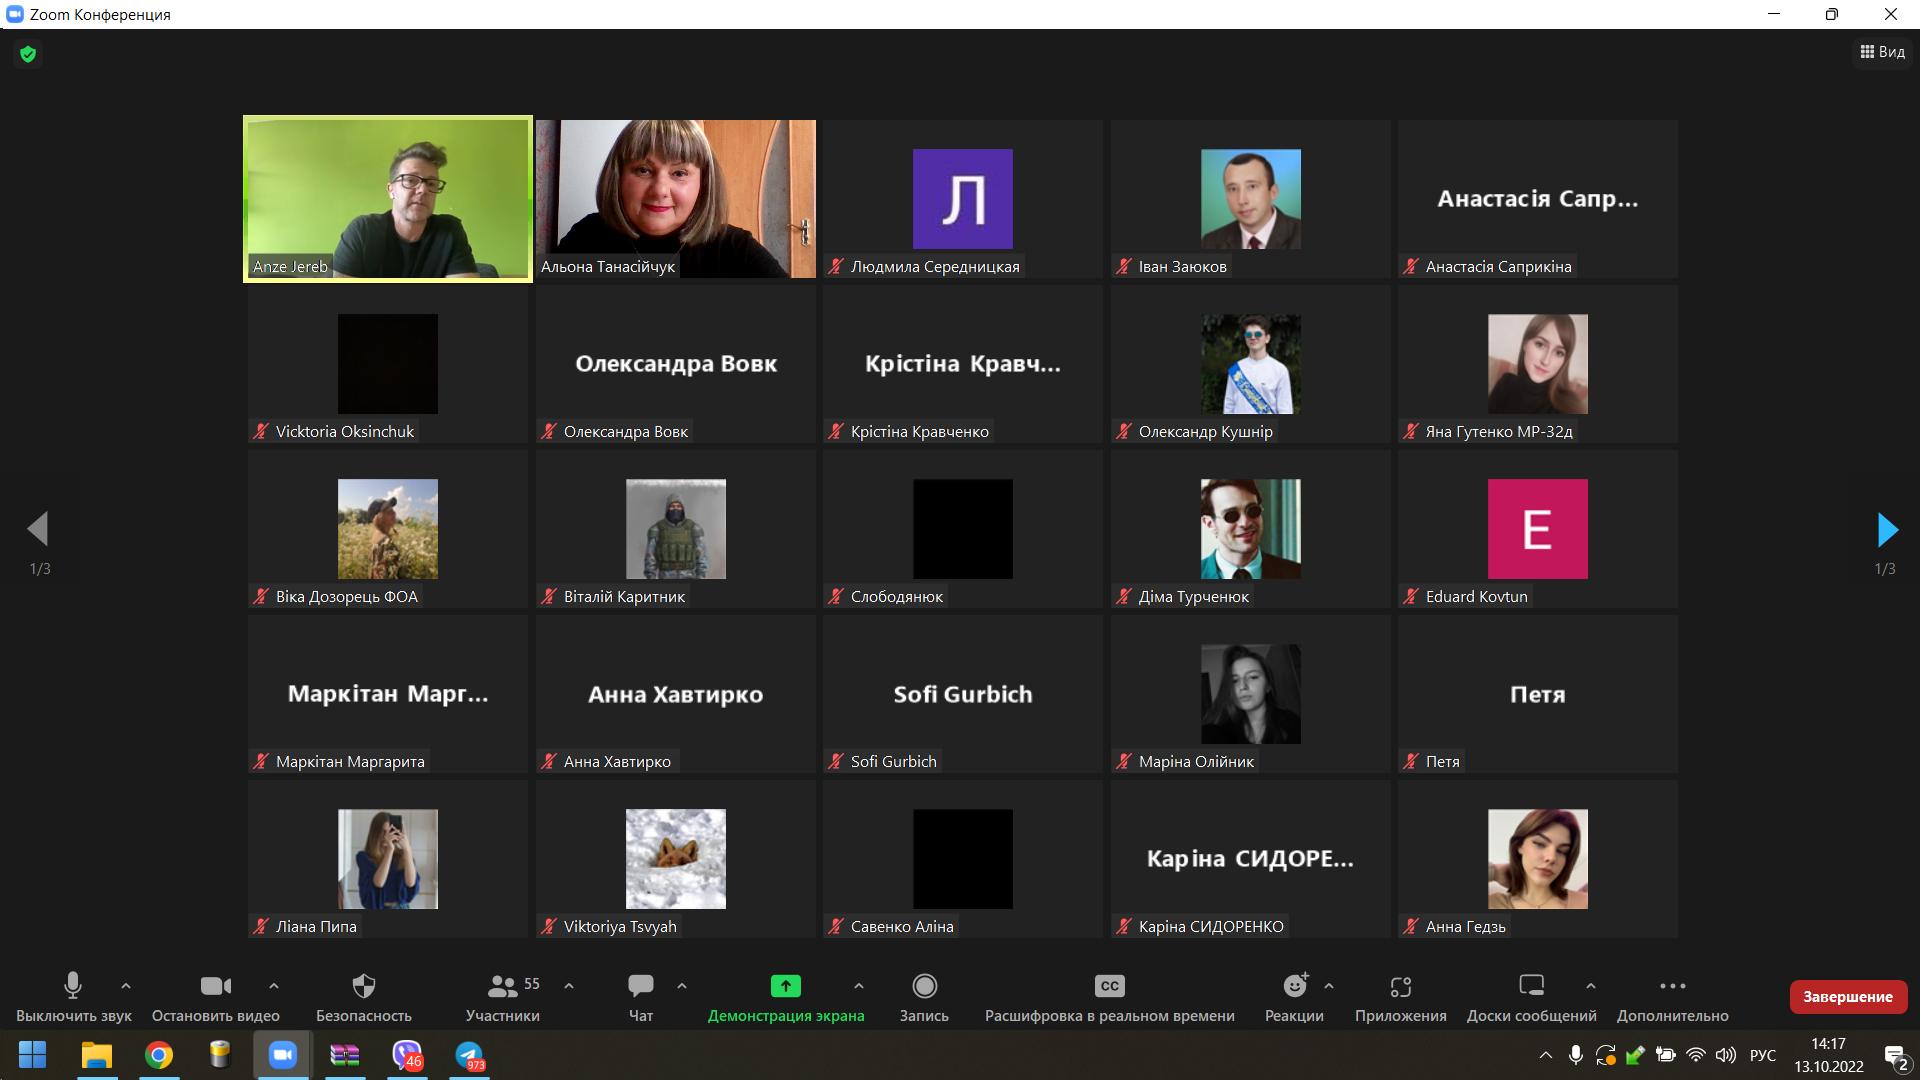Go to next gallery page with right arrow
The height and width of the screenshot is (1080, 1920).
1887,530
